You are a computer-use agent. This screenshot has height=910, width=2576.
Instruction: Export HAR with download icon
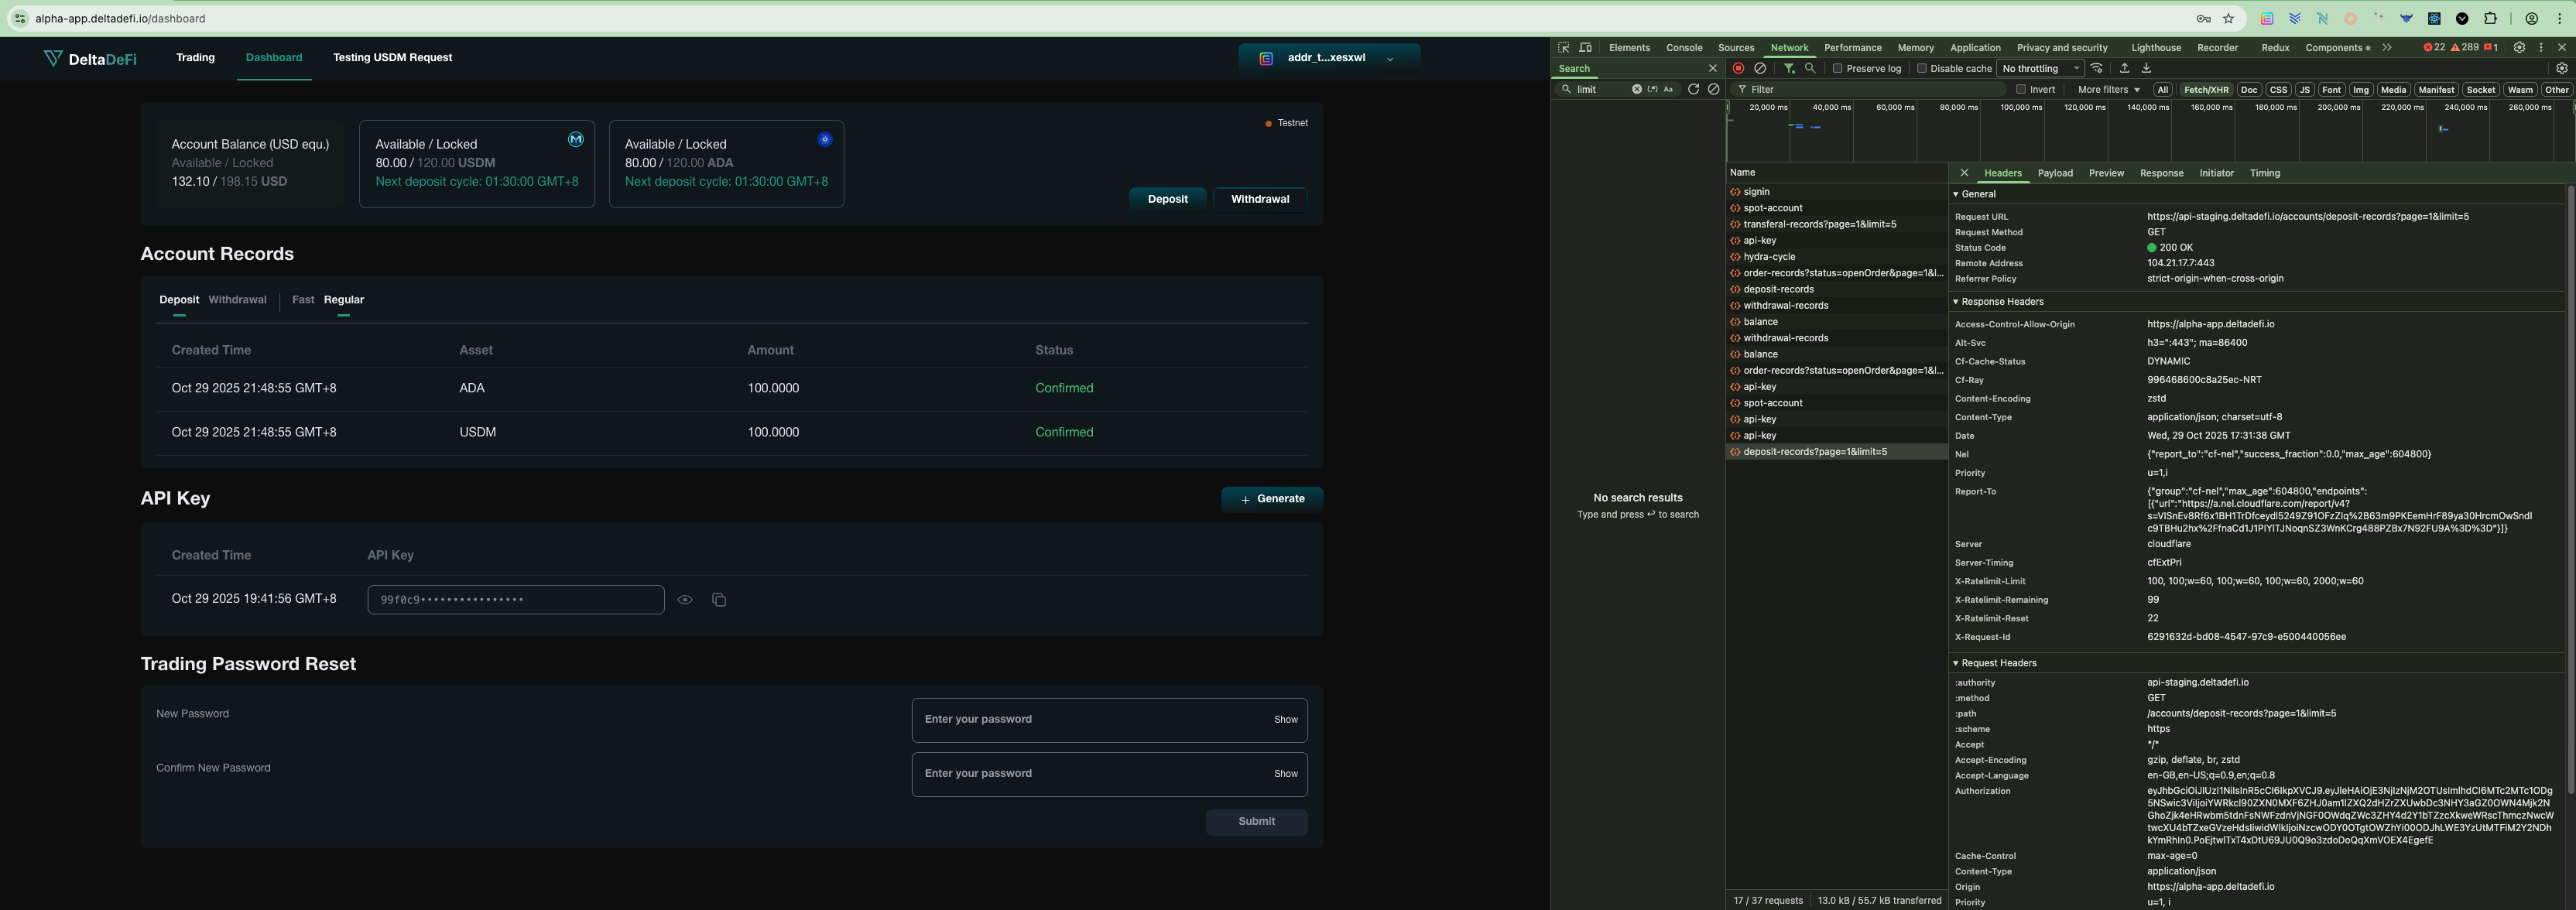(2146, 69)
